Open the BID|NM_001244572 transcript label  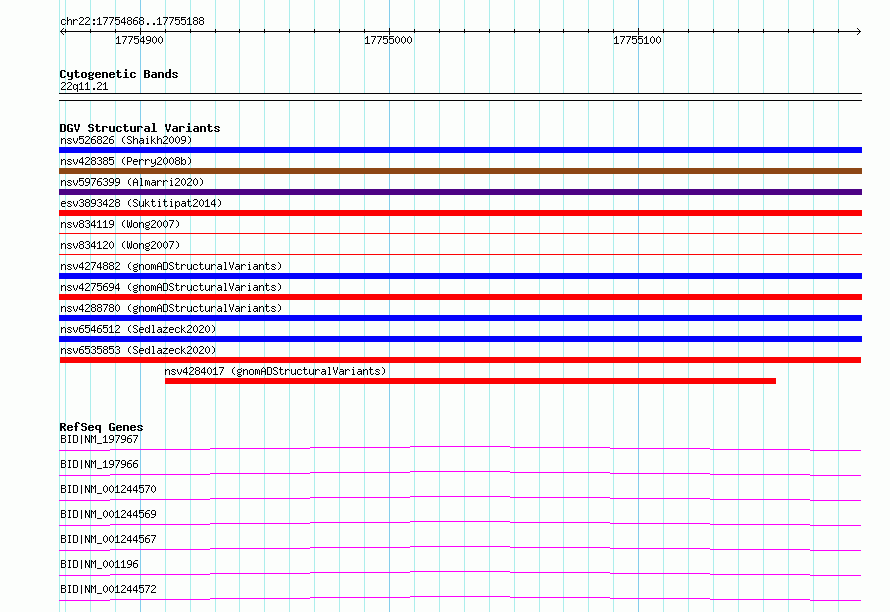coord(108,589)
